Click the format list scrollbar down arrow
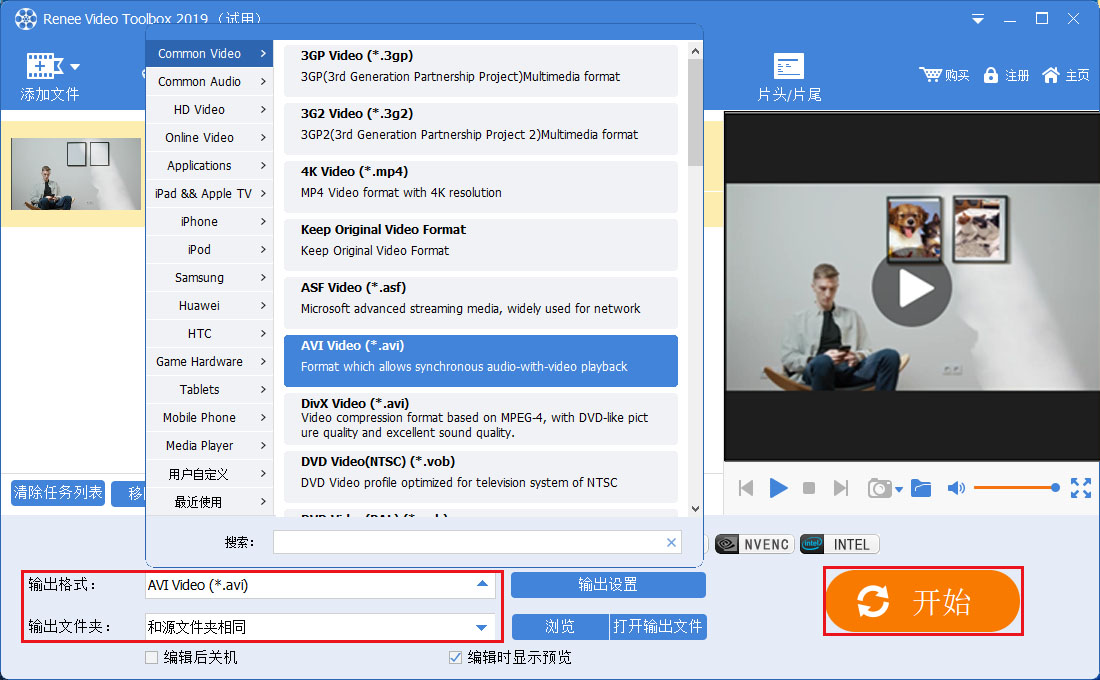Viewport: 1100px width, 680px height. click(x=695, y=509)
